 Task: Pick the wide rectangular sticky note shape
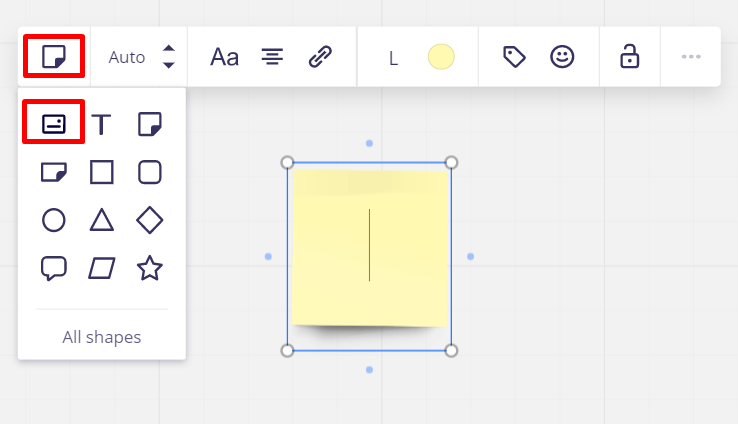(54, 172)
